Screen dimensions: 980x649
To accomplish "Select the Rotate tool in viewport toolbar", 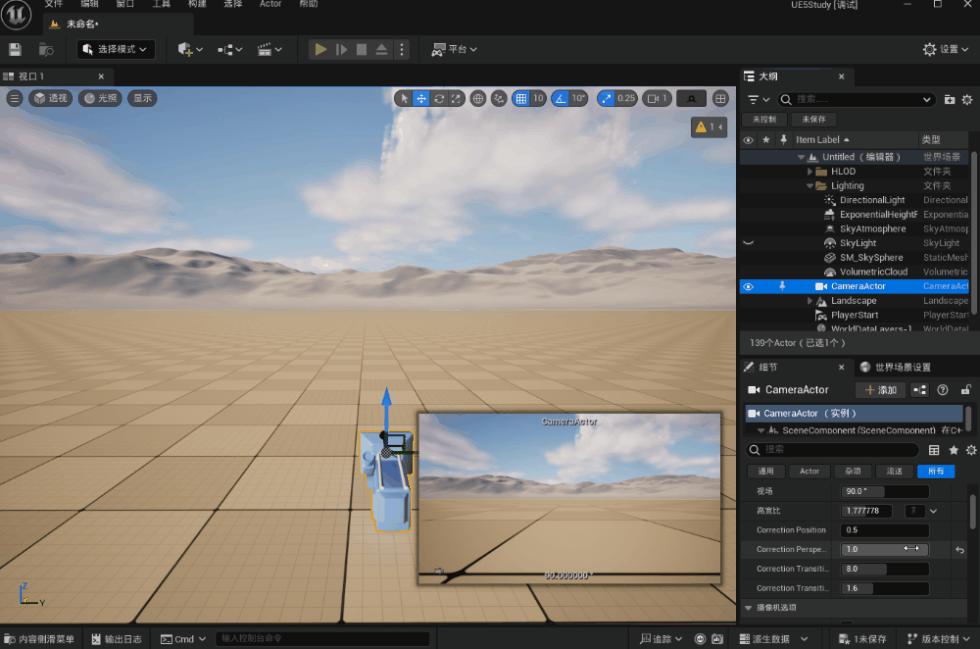I will coord(438,98).
